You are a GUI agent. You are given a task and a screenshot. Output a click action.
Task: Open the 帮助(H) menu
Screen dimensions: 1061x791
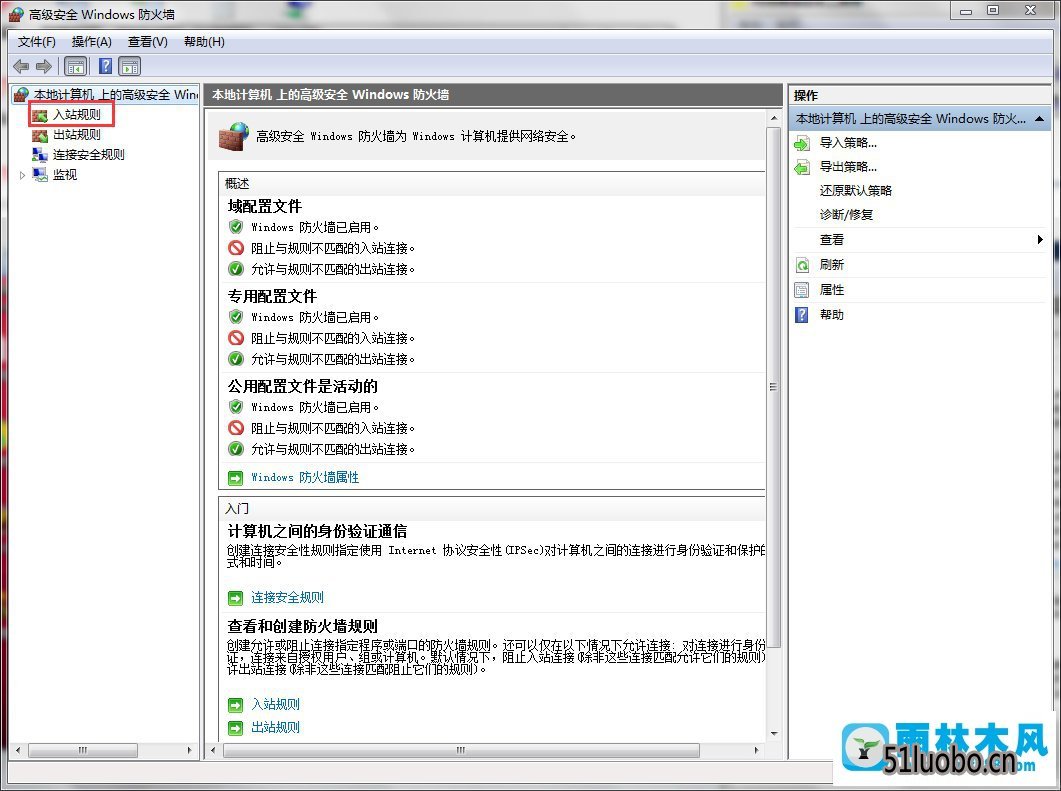point(204,42)
